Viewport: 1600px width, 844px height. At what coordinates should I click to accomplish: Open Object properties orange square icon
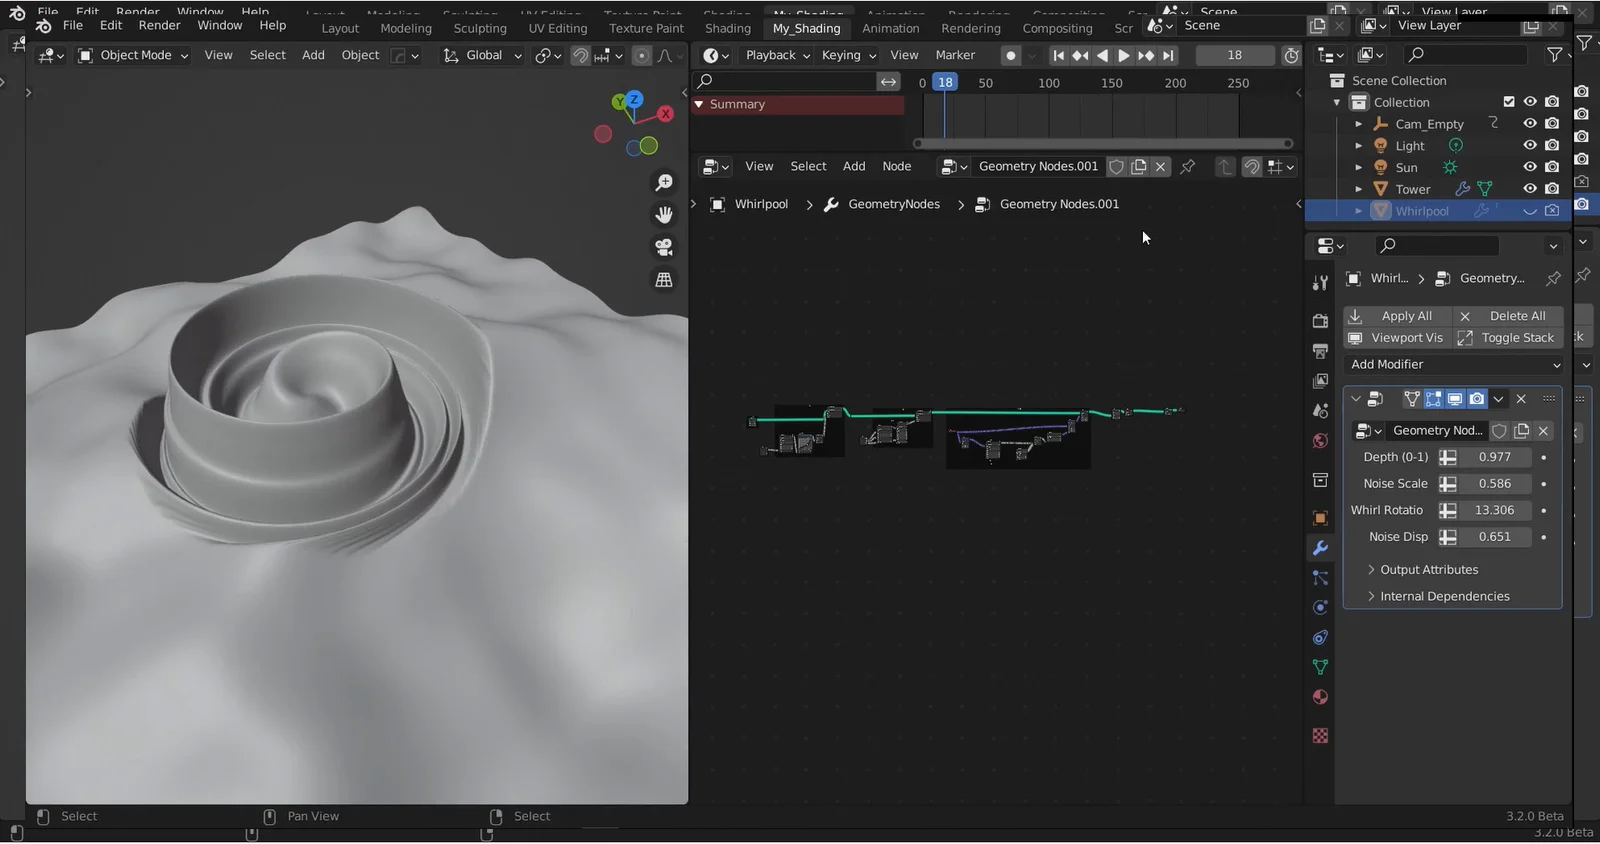point(1320,518)
